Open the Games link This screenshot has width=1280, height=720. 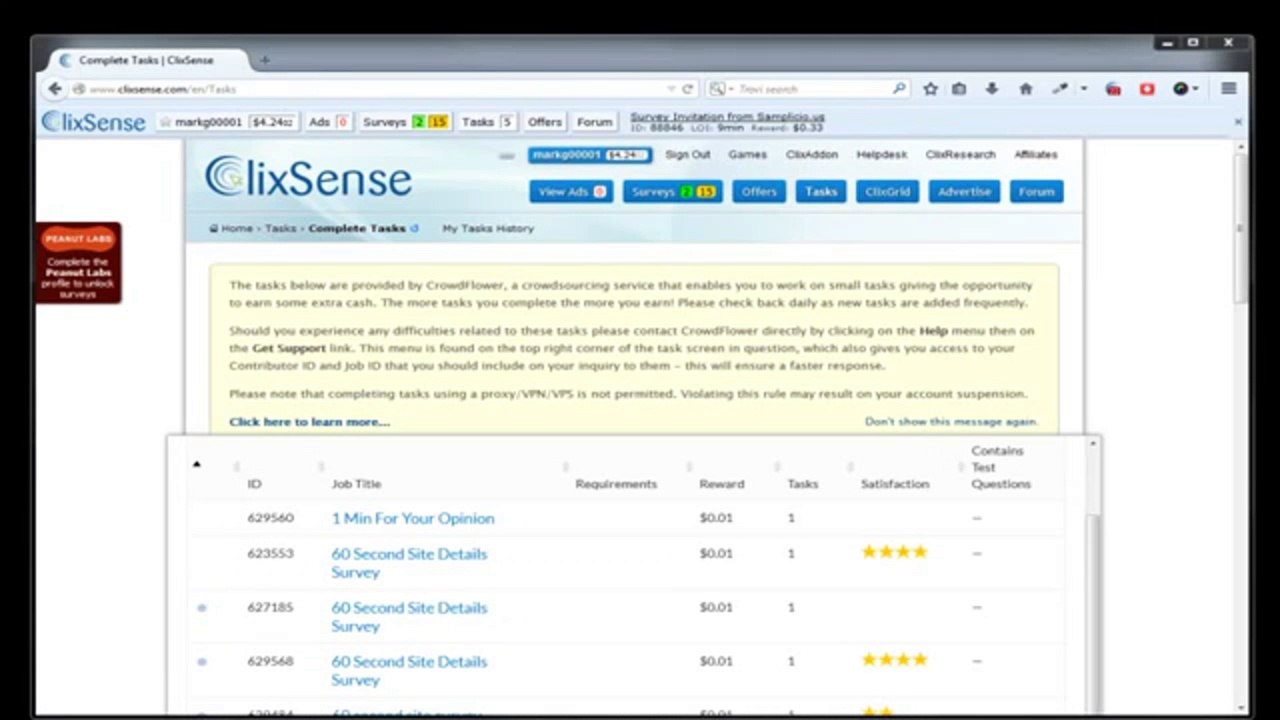pyautogui.click(x=747, y=155)
